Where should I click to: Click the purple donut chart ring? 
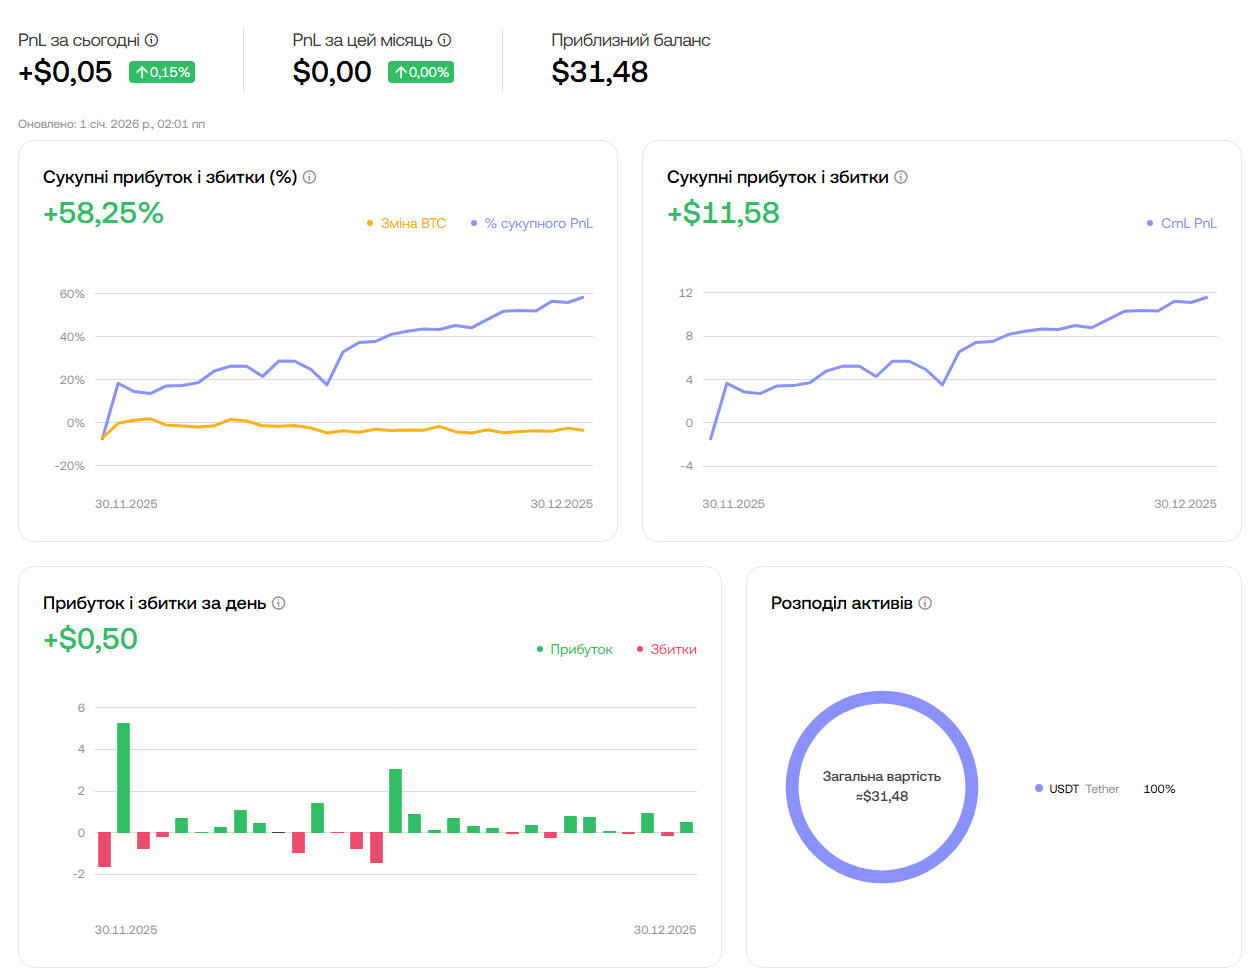[882, 696]
